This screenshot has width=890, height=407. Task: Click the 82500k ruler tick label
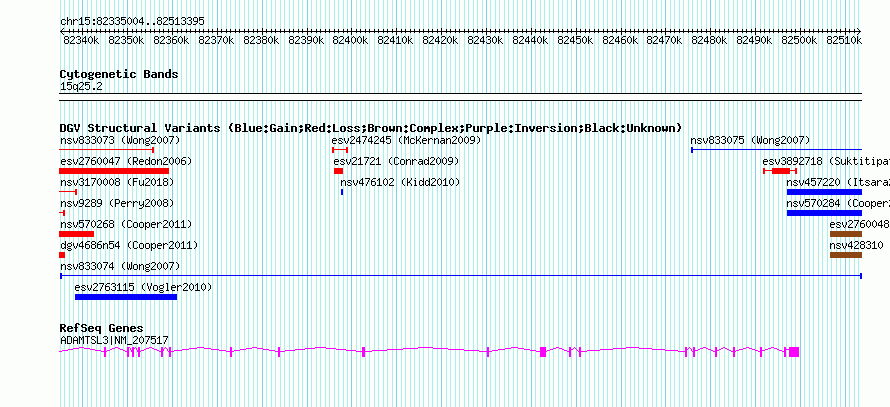[800, 40]
